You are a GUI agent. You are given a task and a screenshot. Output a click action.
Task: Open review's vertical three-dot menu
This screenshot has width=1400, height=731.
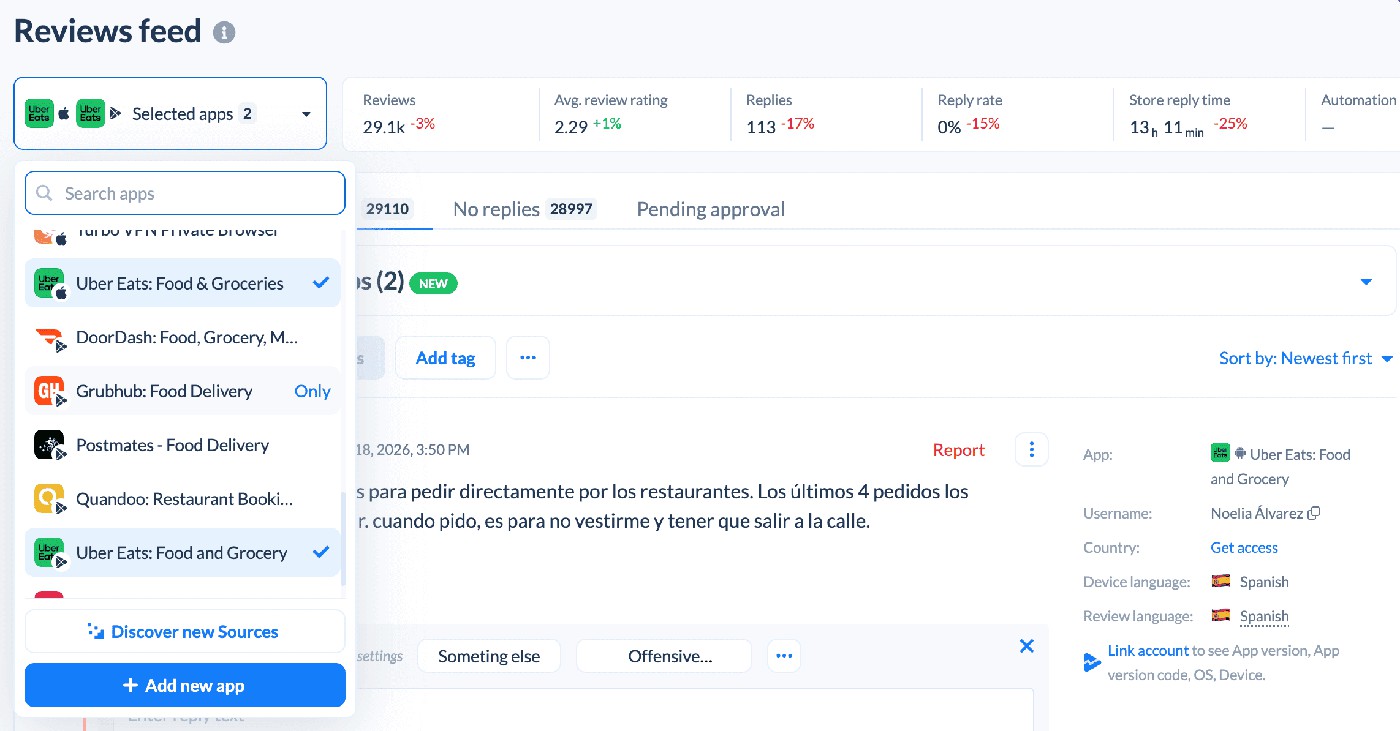(1031, 449)
